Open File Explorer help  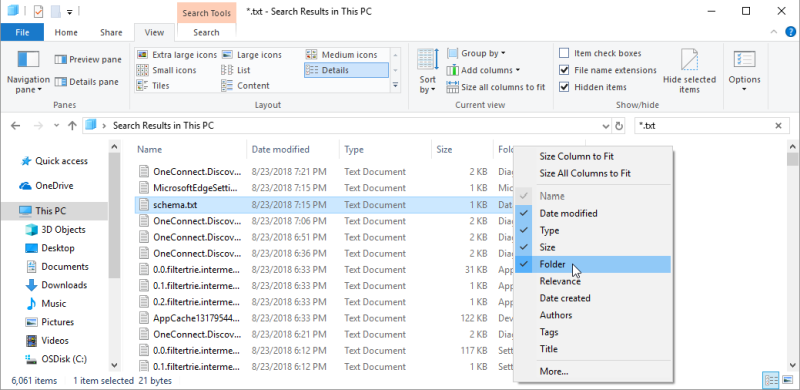[x=789, y=32]
